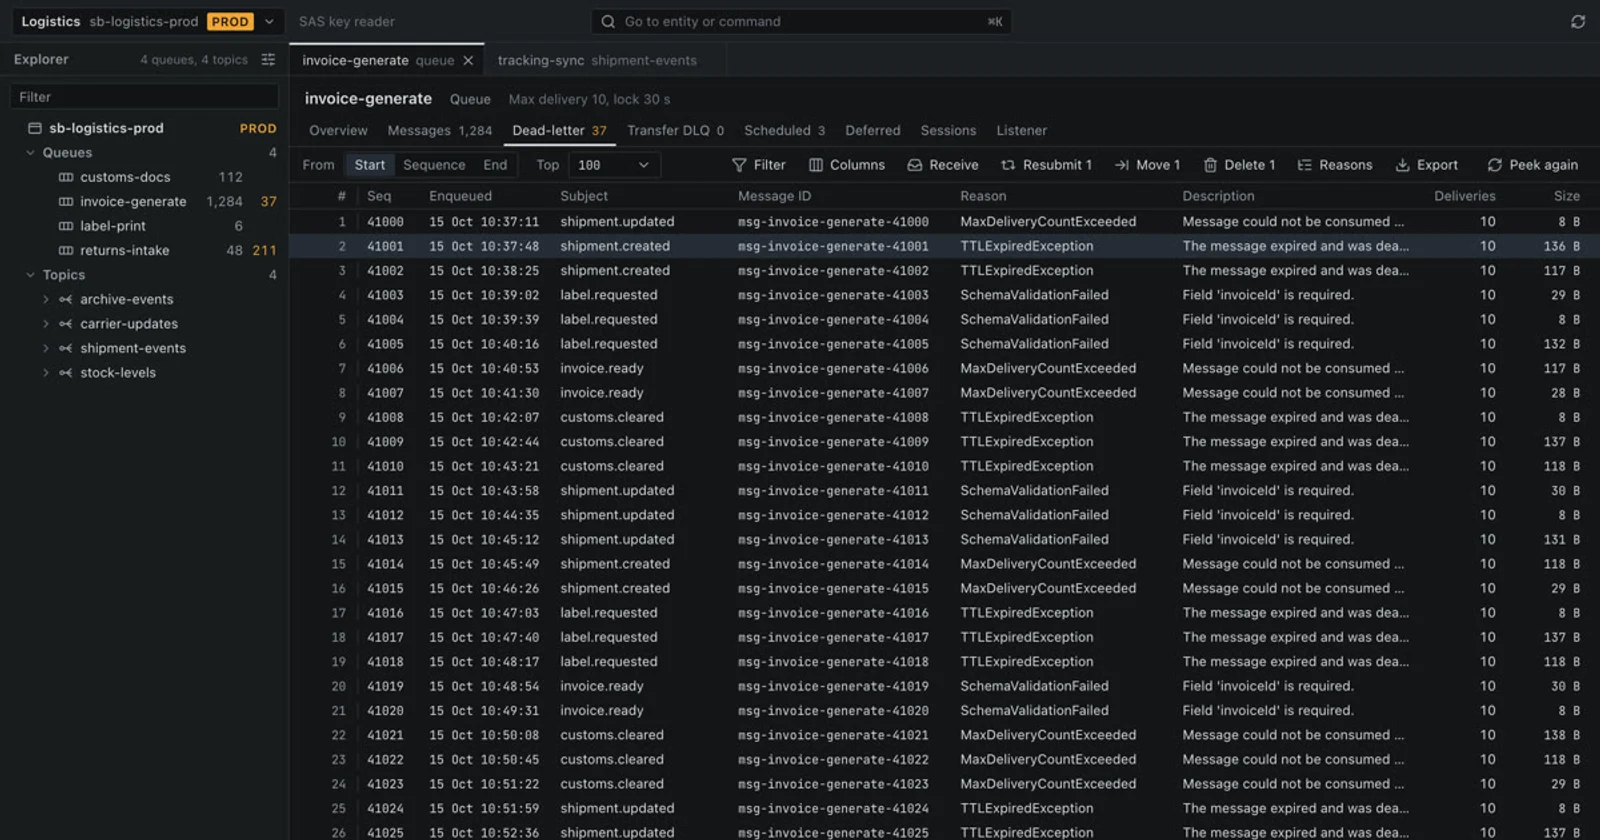Select the Sequence peek position

click(x=434, y=165)
